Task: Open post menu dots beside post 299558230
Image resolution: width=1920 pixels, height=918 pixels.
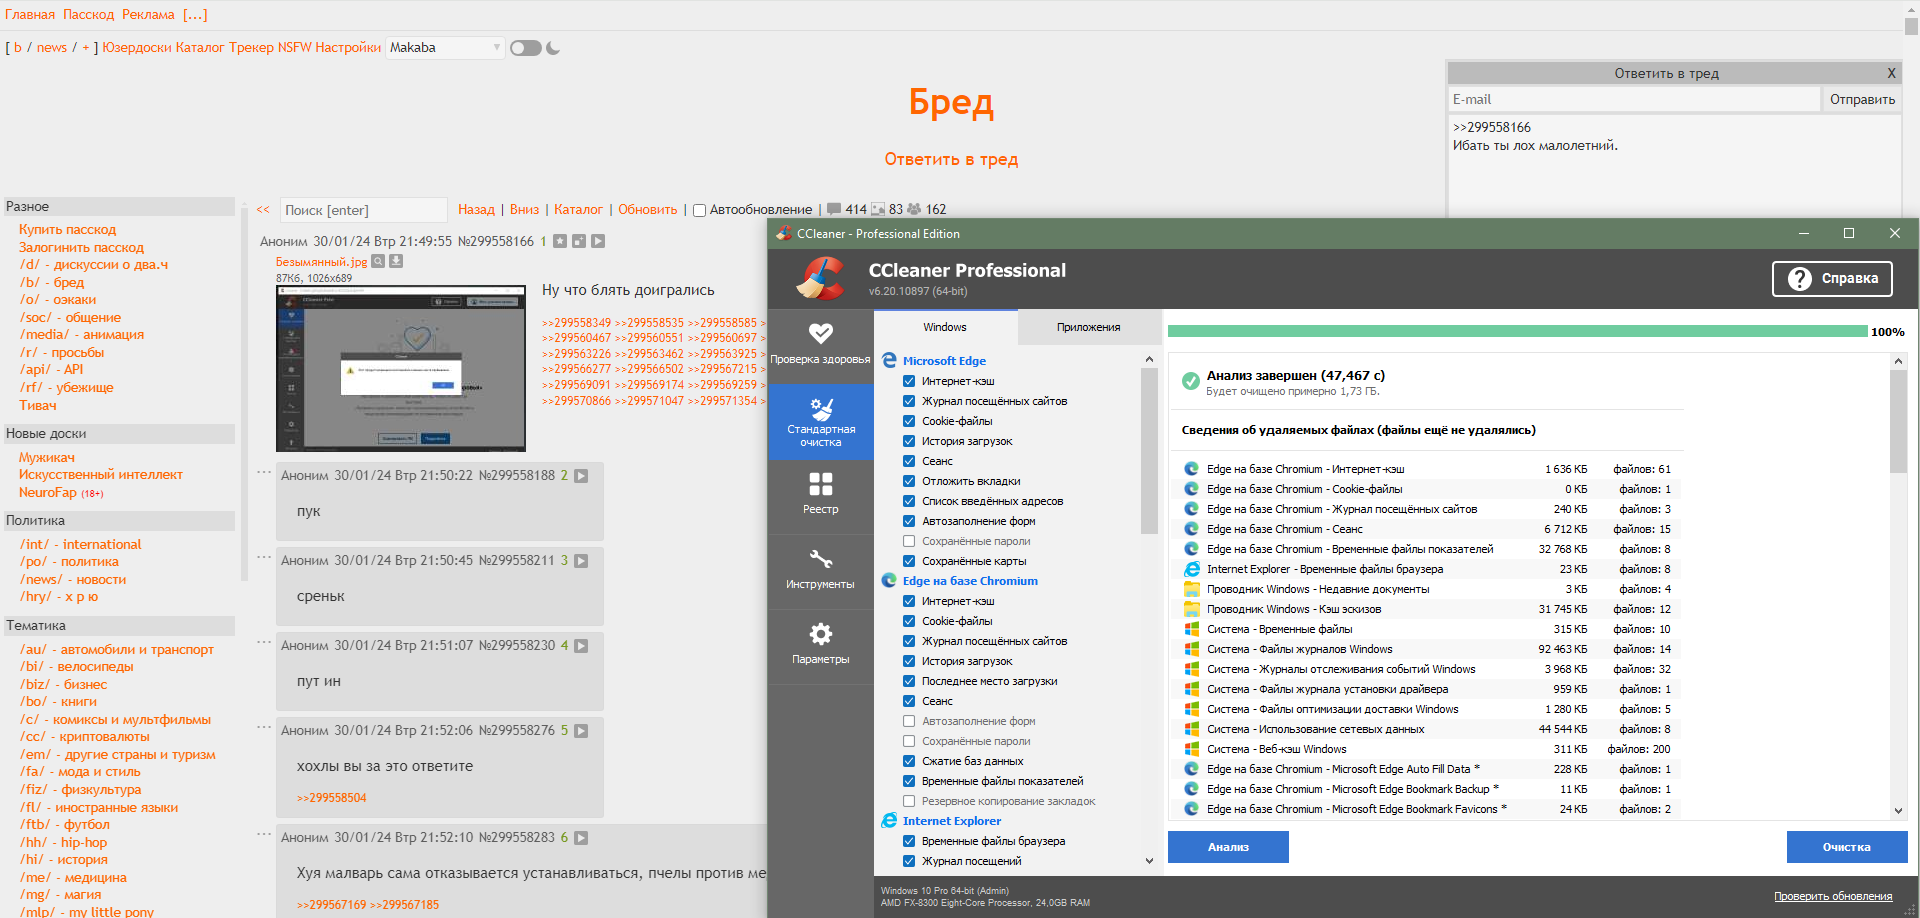Action: tap(264, 642)
